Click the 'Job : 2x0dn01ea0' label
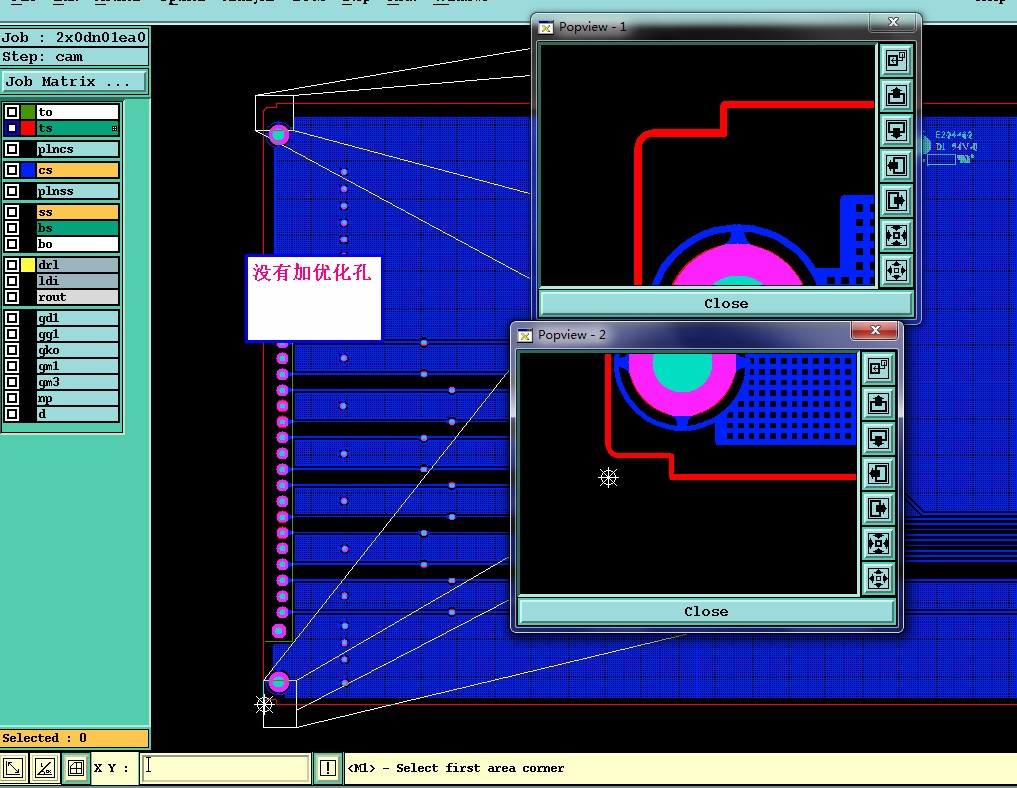 75,38
